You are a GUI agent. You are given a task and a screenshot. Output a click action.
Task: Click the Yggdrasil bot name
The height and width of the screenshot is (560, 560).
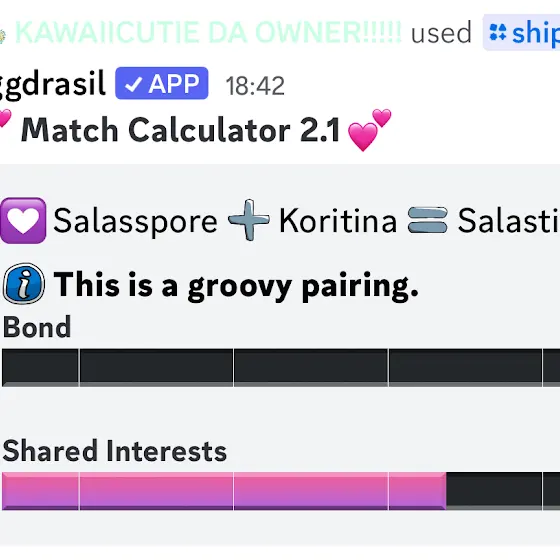pyautogui.click(x=52, y=84)
